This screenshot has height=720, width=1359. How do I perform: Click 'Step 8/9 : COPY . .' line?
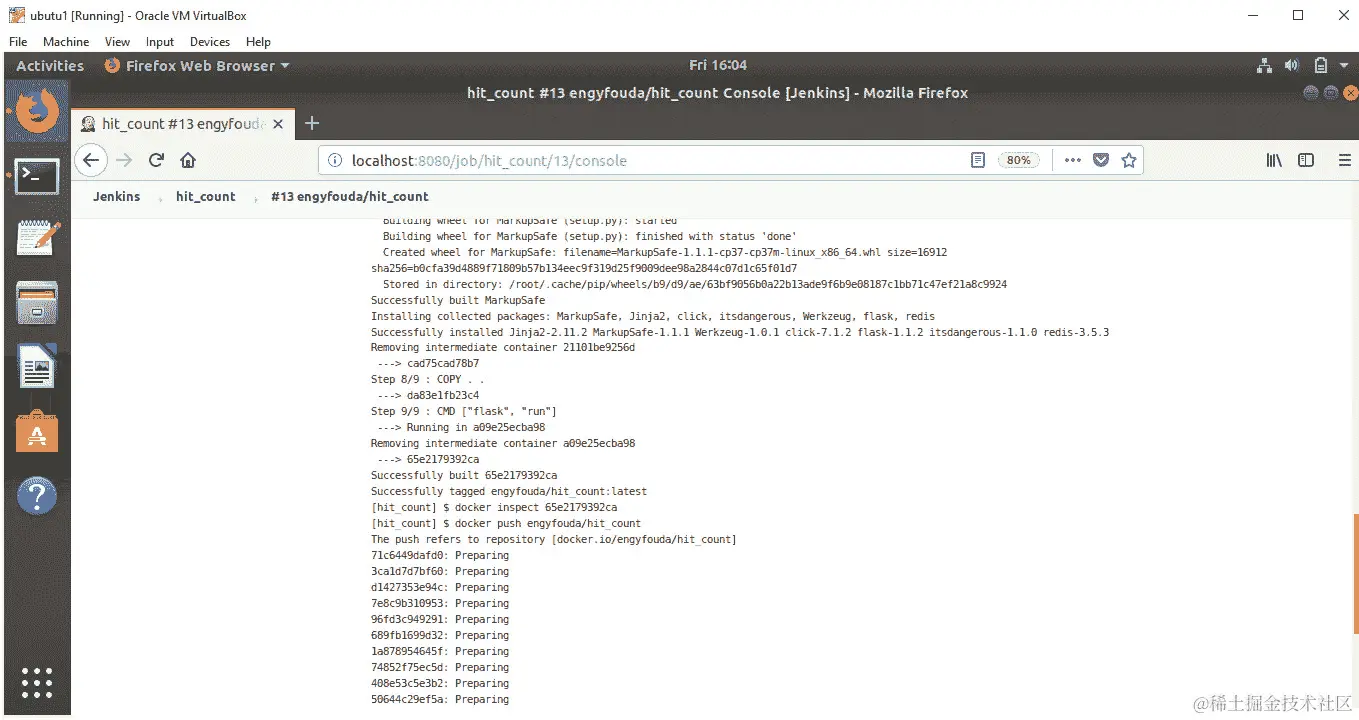(x=427, y=380)
